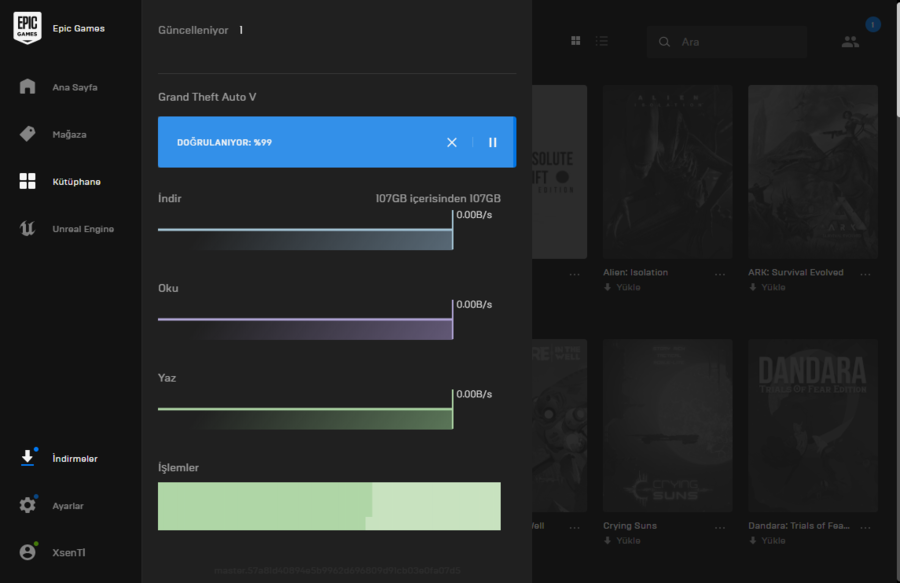The image size is (900, 583).
Task: Click the blue notification badge
Action: pos(873,25)
